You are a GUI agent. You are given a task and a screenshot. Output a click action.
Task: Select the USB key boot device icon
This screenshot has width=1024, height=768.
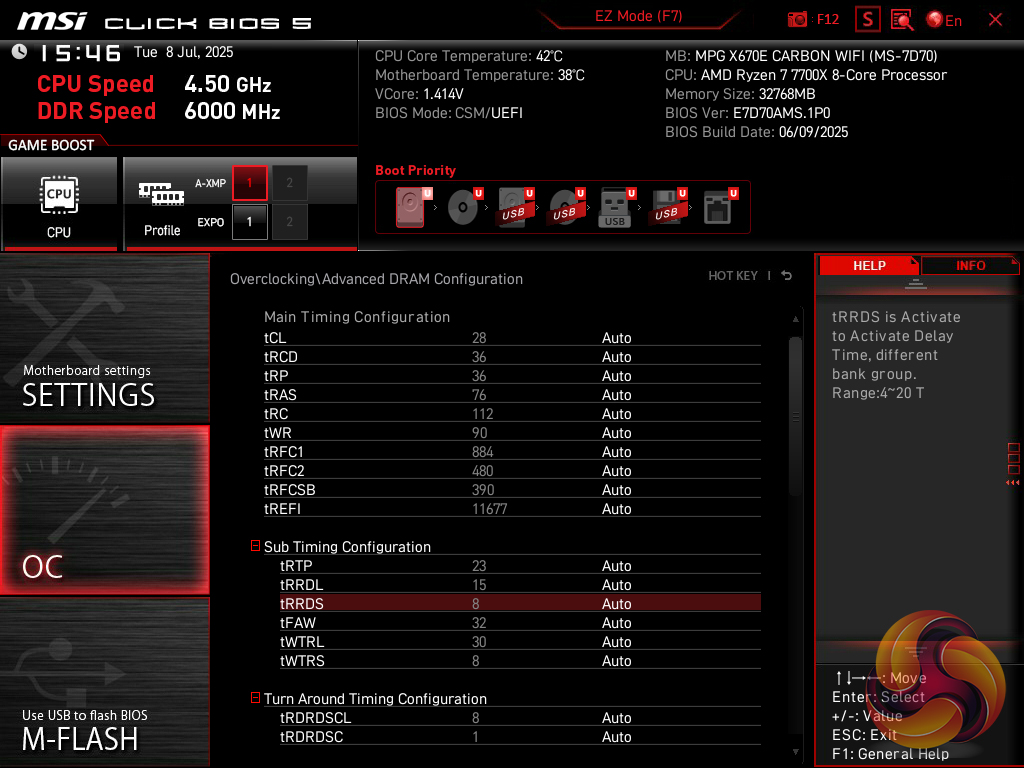(616, 208)
